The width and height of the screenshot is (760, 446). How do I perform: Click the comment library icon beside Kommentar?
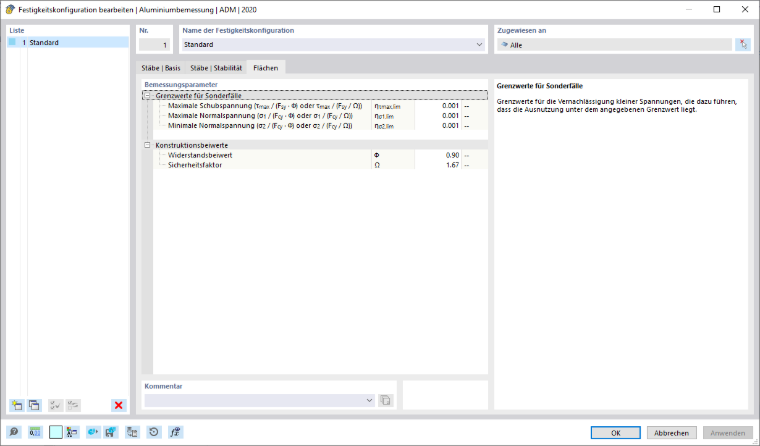click(385, 400)
